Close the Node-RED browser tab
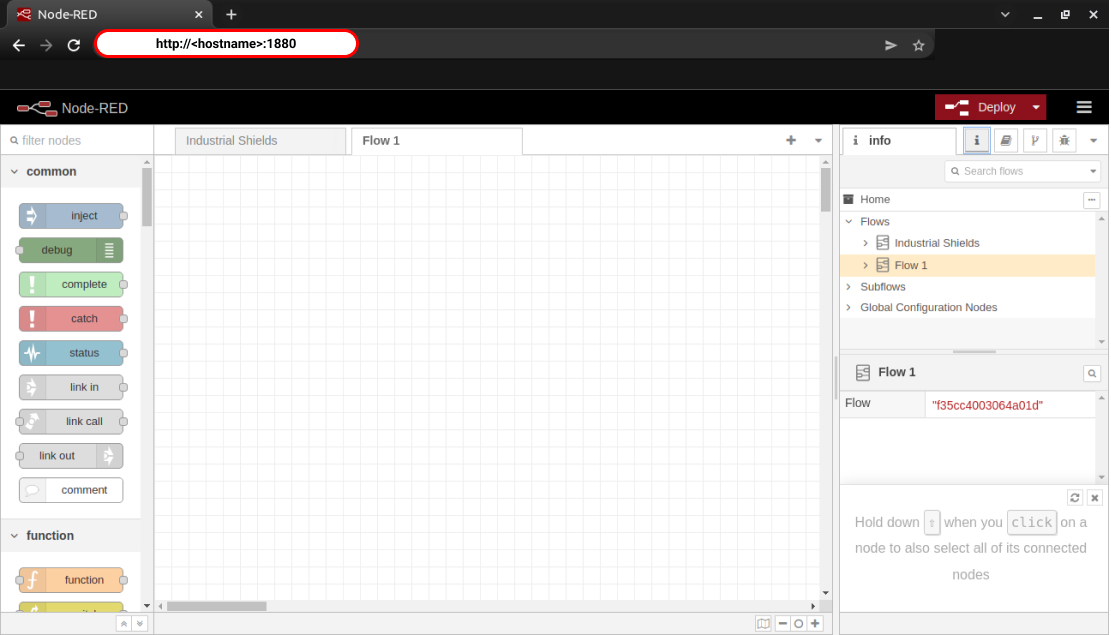The width and height of the screenshot is (1111, 635). [198, 14]
